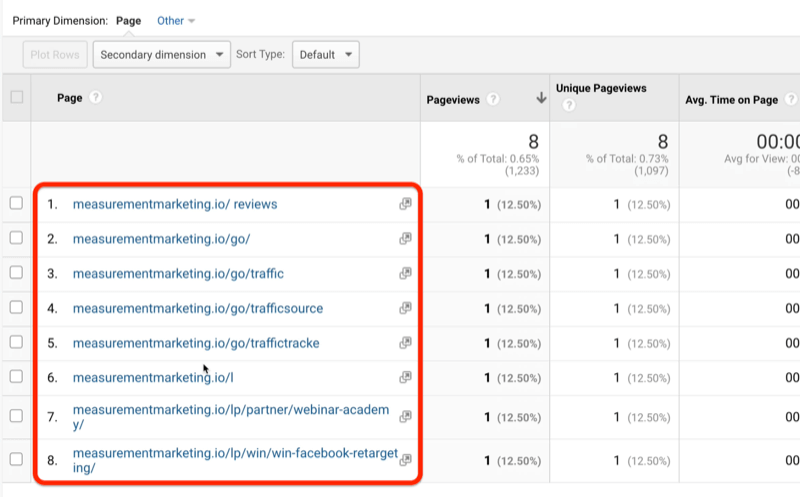Click the Primary Dimension: label
This screenshot has width=800, height=497.
[x=60, y=21]
